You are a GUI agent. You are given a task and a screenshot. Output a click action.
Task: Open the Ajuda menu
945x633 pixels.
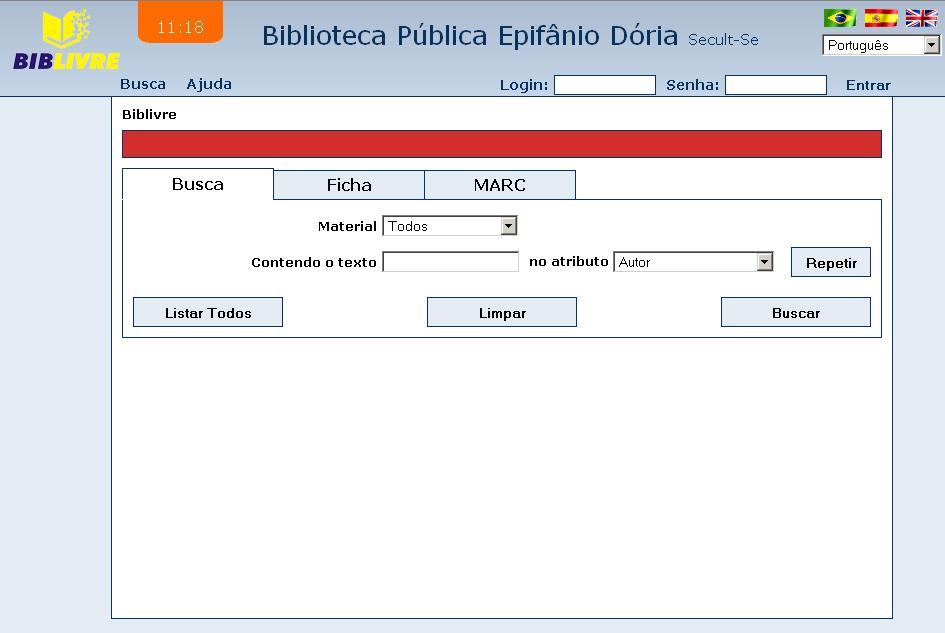209,84
